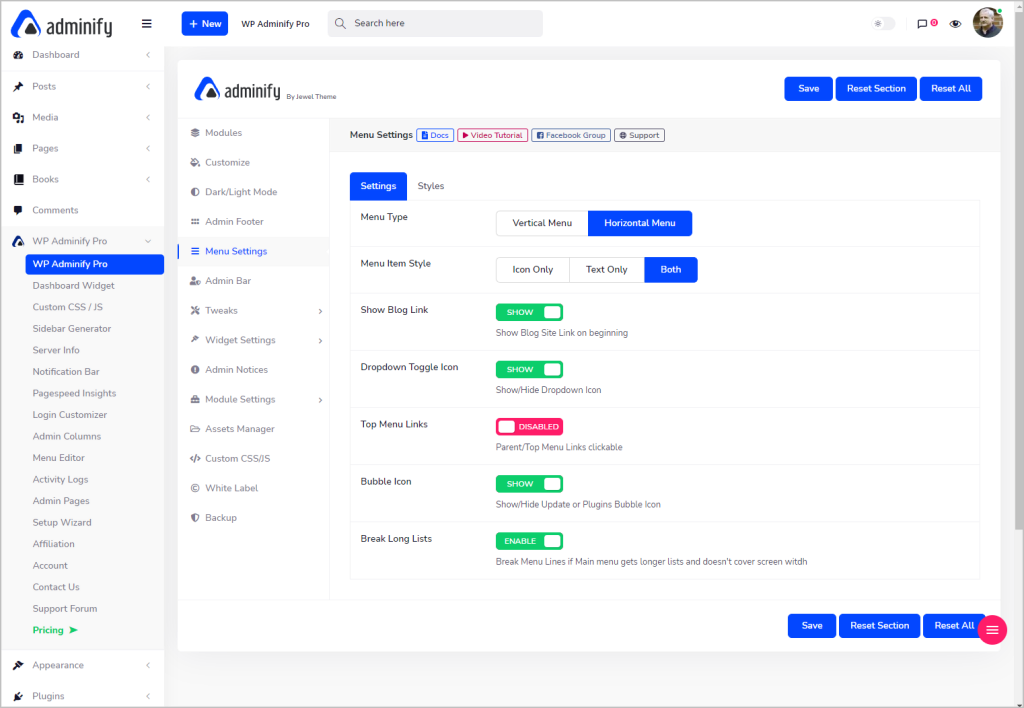The image size is (1024, 708).
Task: Click the Plugins plug icon
Action: click(18, 696)
